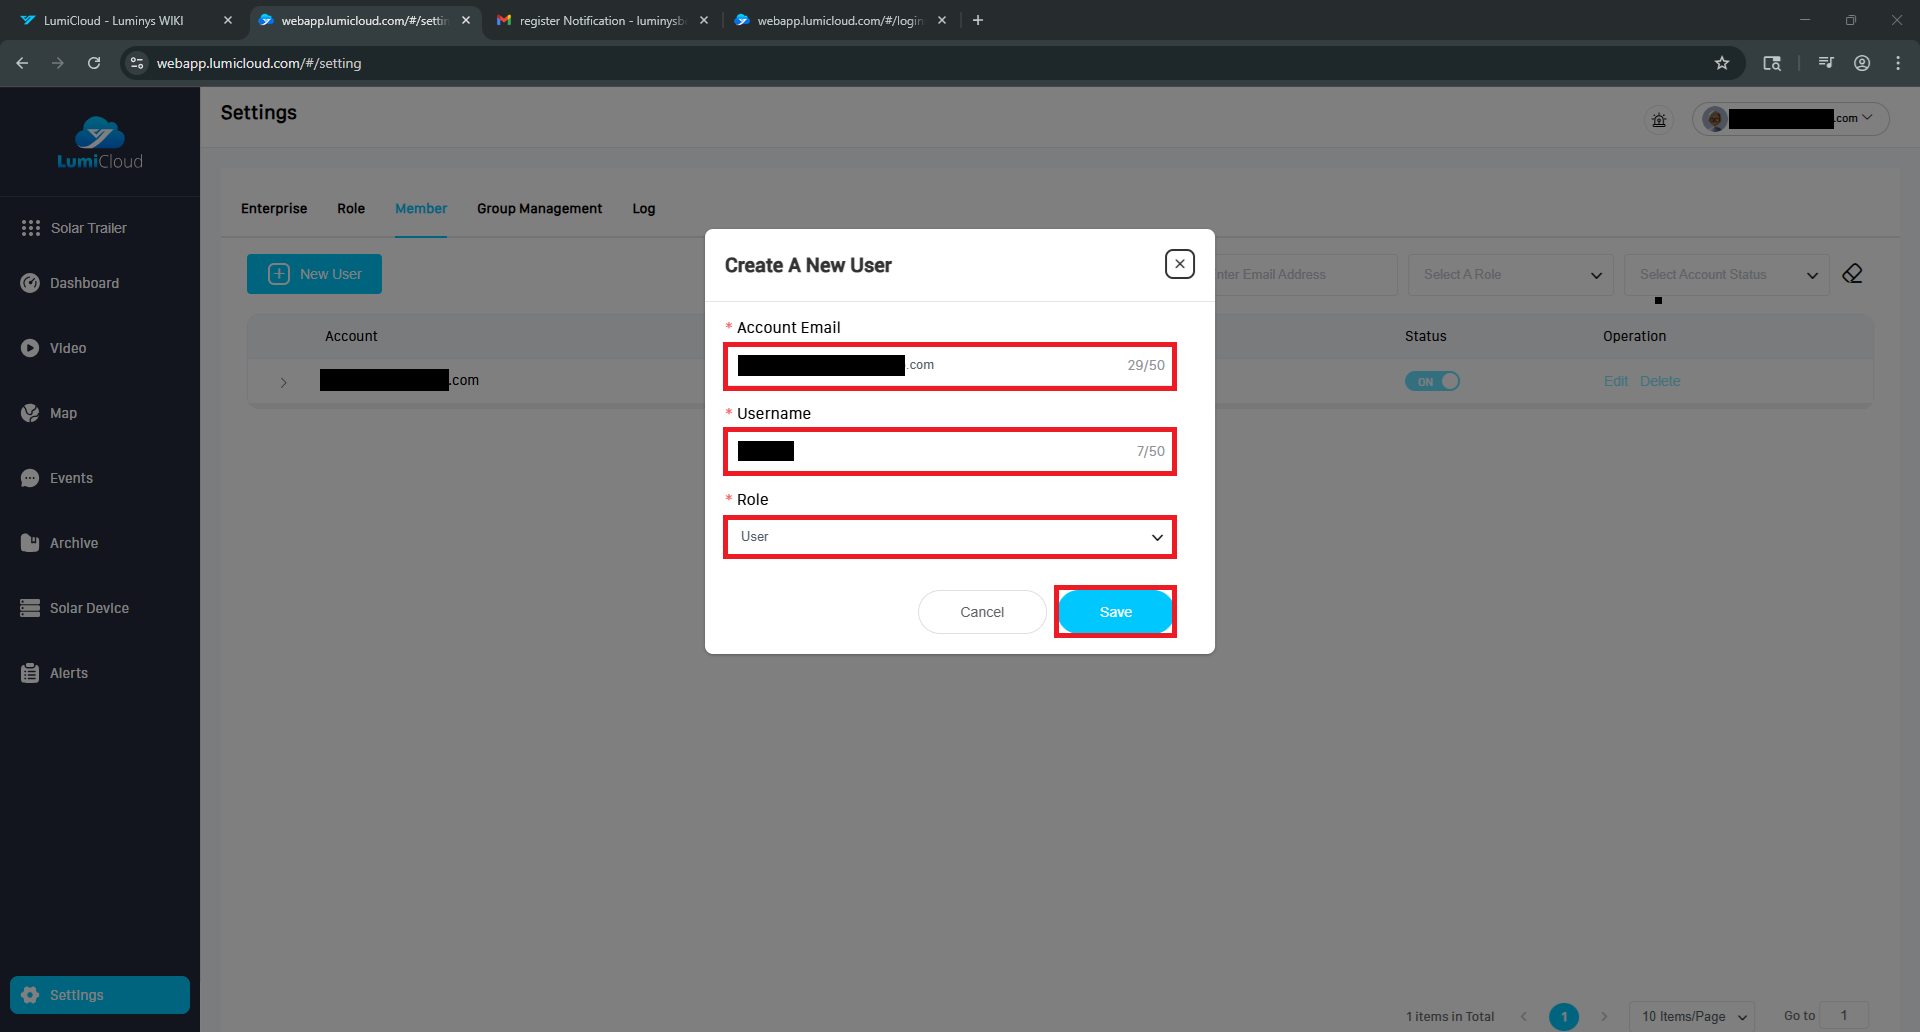
Task: Expand the account row chevron
Action: pyautogui.click(x=284, y=382)
